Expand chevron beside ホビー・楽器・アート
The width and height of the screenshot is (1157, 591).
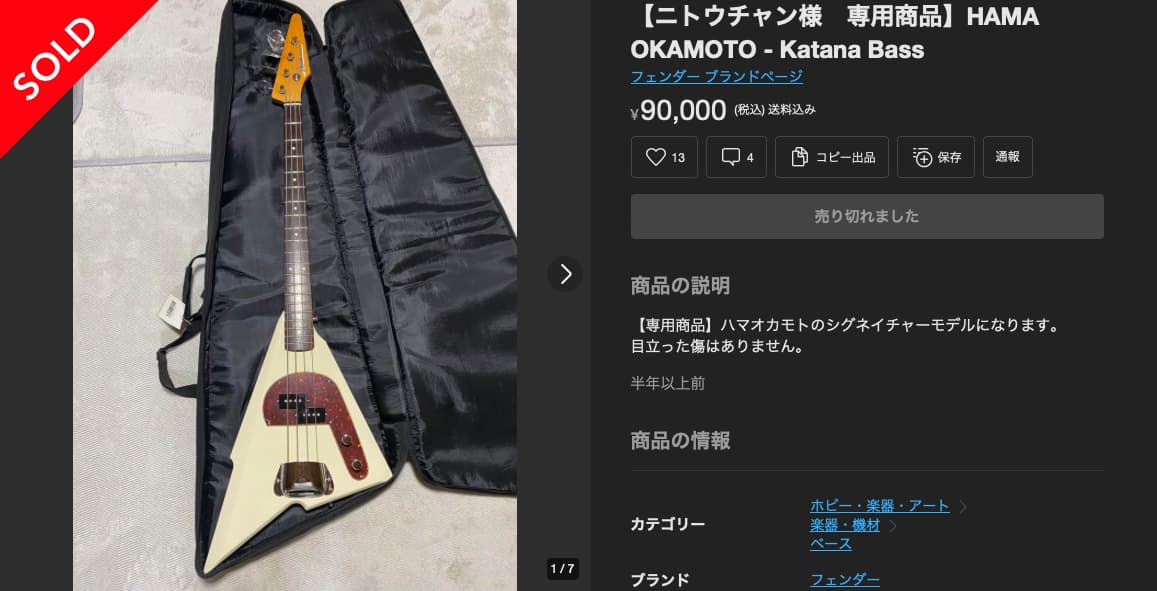(963, 507)
